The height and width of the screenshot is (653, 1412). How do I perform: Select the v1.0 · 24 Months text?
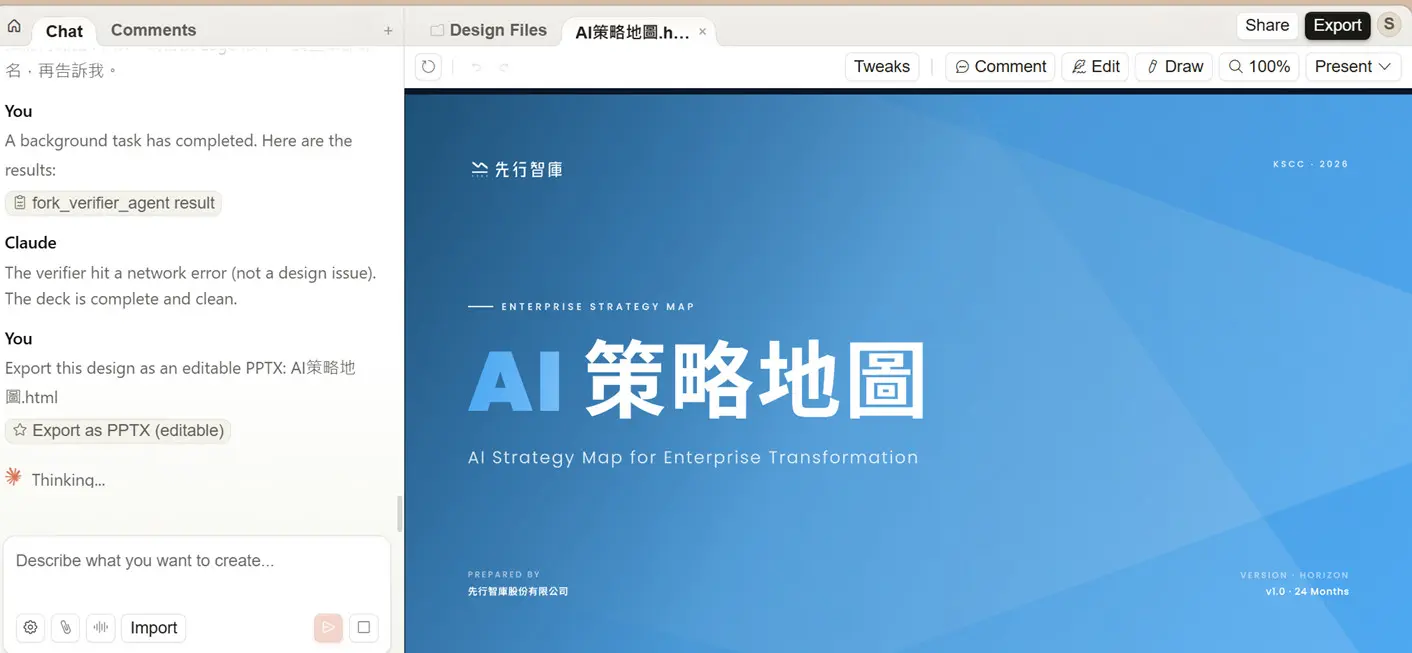[1307, 592]
